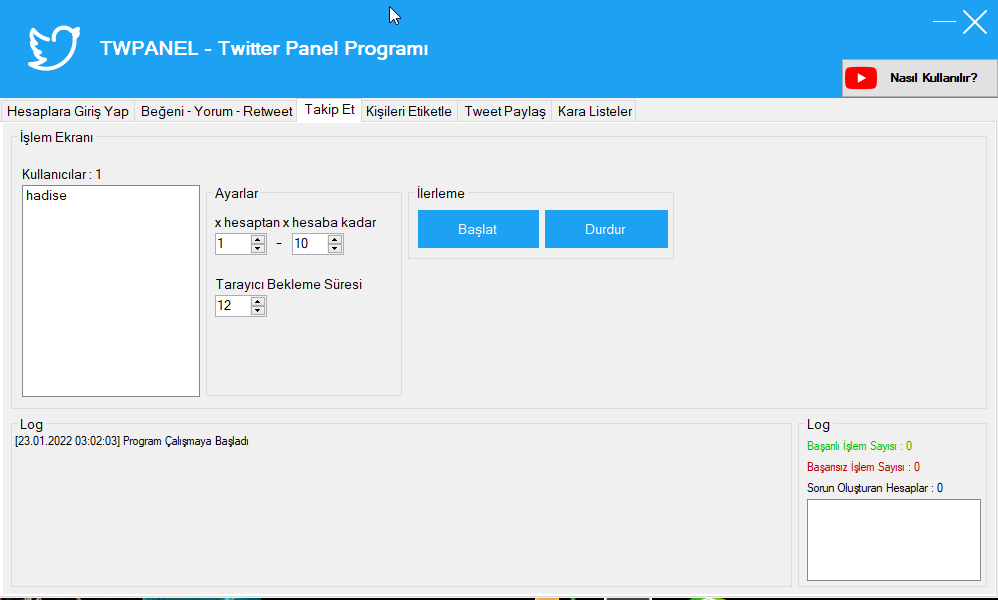Switch to Kara Listeler tab
Viewport: 998px width, 600px height.
pos(594,111)
